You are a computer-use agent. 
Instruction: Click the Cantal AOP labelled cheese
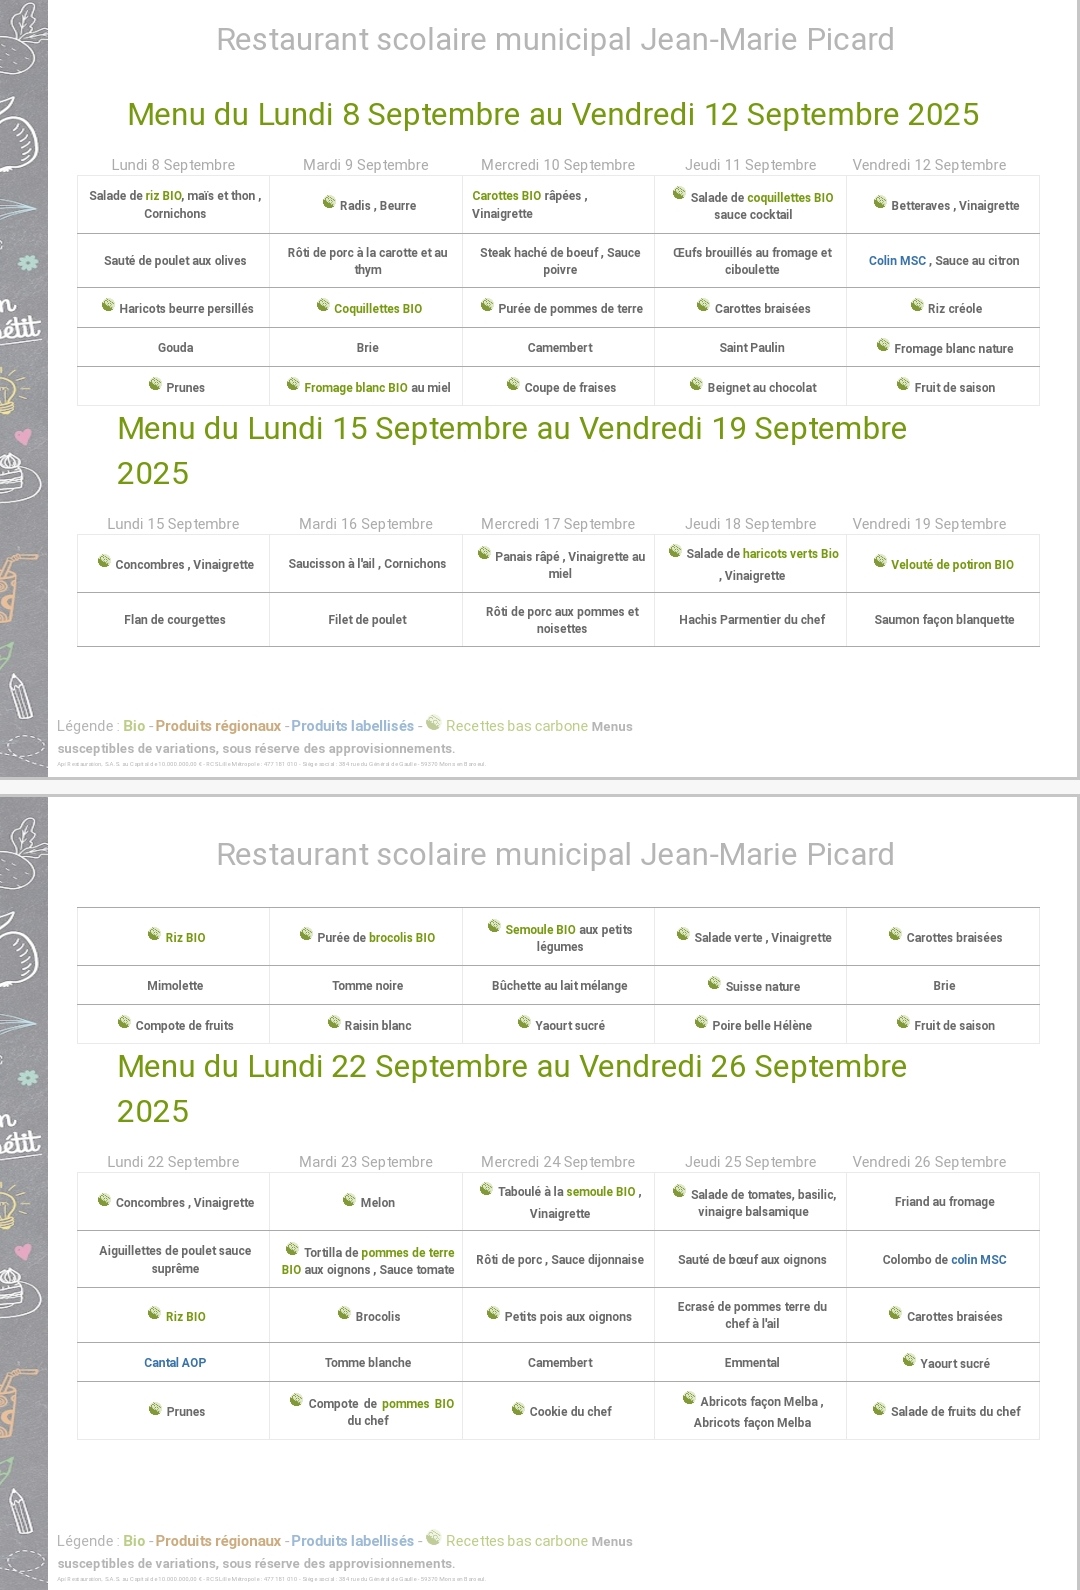pyautogui.click(x=175, y=1363)
